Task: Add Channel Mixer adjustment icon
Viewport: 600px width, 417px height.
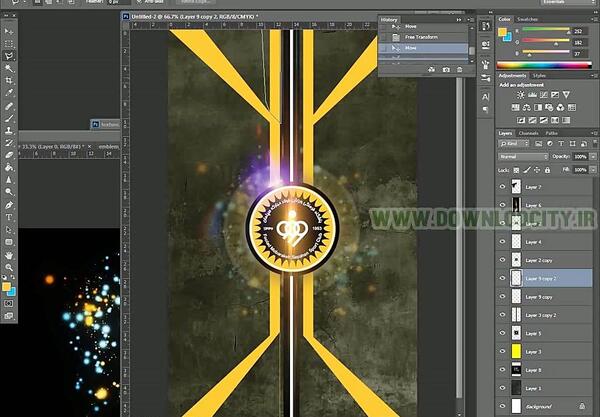Action: 560,108
